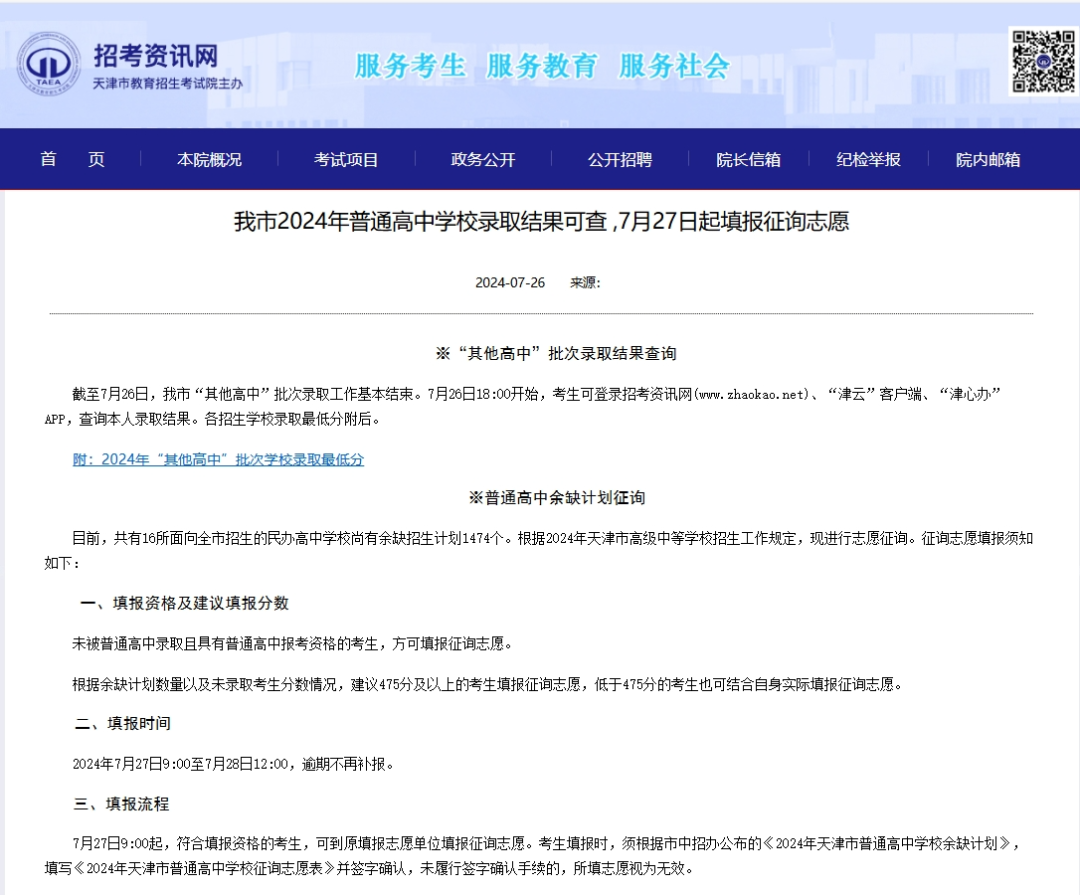
Task: Open the 本院概况 navigation menu
Action: pyautogui.click(x=209, y=159)
